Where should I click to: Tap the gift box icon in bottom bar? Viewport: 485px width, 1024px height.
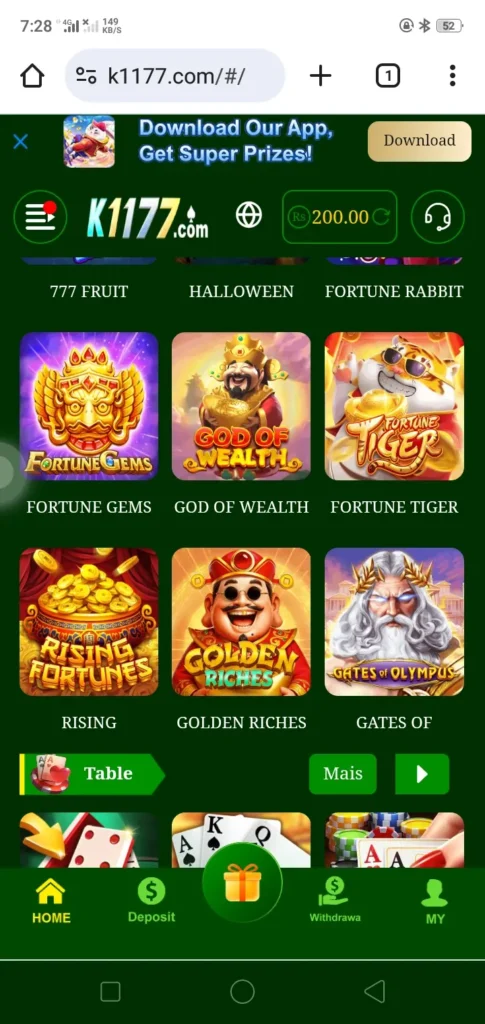[x=242, y=883]
